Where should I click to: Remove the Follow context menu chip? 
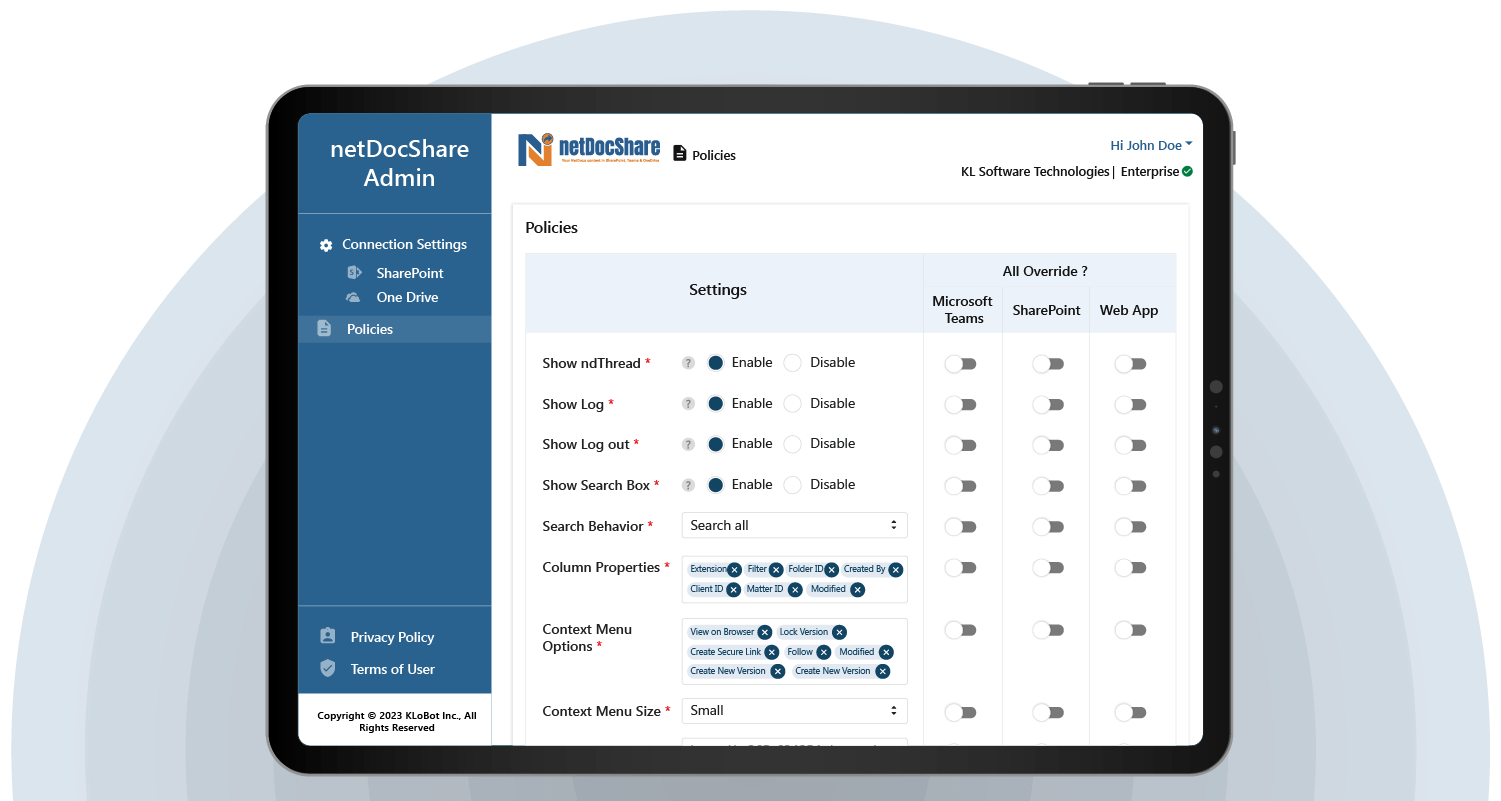(x=823, y=652)
